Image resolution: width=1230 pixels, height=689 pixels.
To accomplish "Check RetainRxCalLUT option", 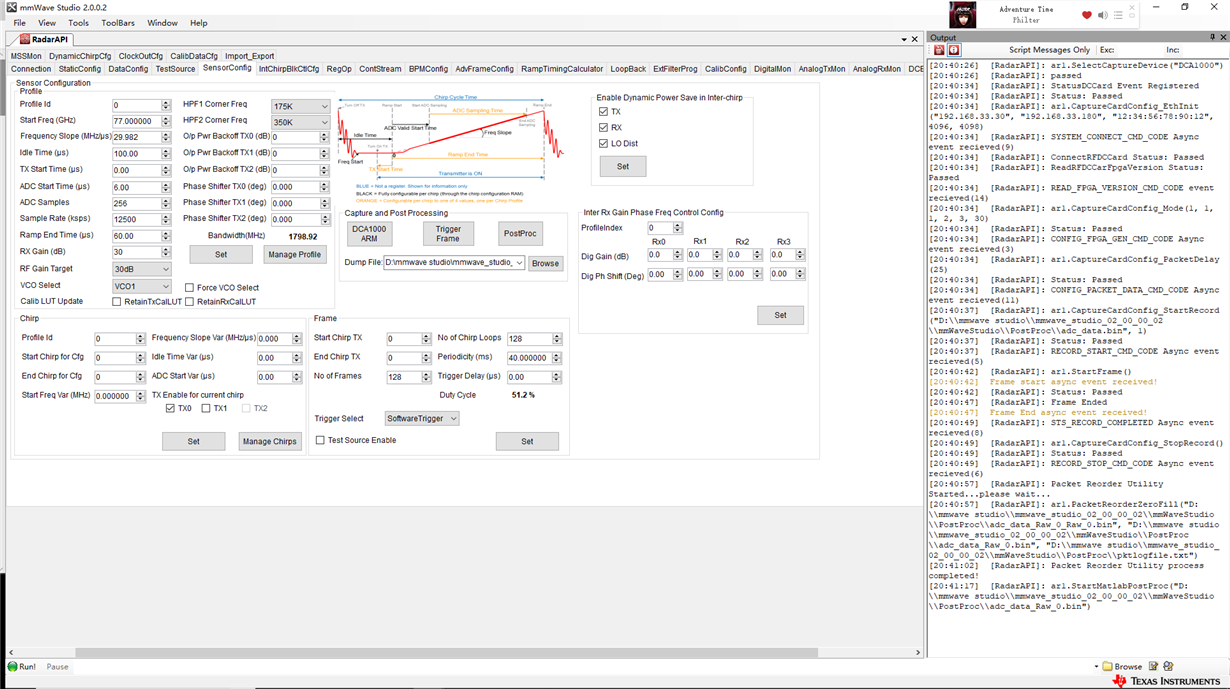I will click(x=190, y=302).
